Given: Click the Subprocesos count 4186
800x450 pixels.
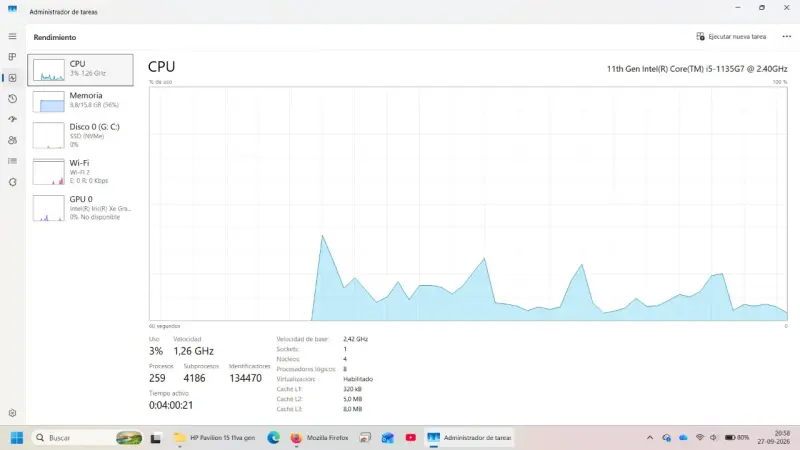Looking at the screenshot, I should (x=194, y=378).
